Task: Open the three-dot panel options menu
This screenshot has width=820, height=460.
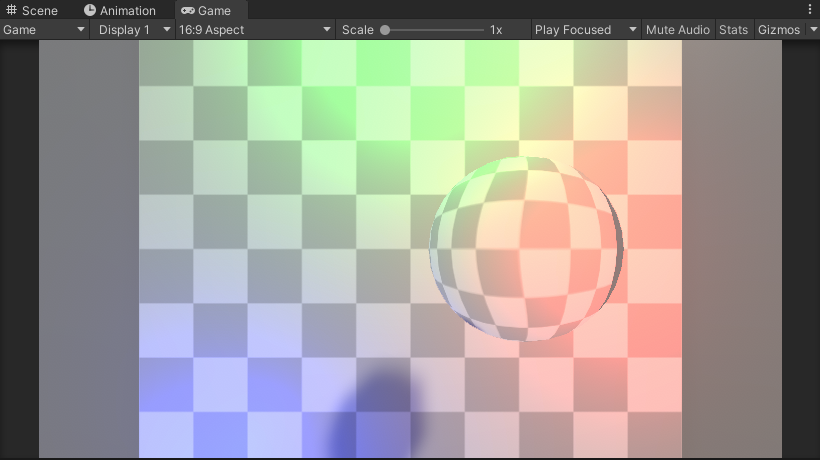Action: tap(810, 9)
